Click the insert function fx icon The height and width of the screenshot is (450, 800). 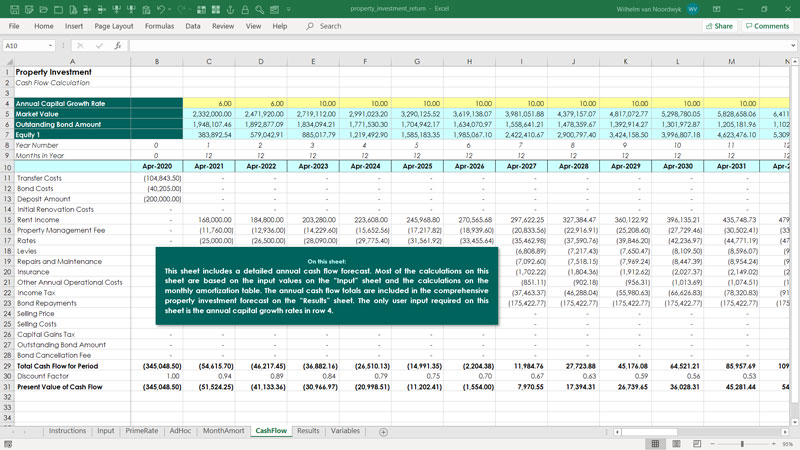pyautogui.click(x=118, y=45)
